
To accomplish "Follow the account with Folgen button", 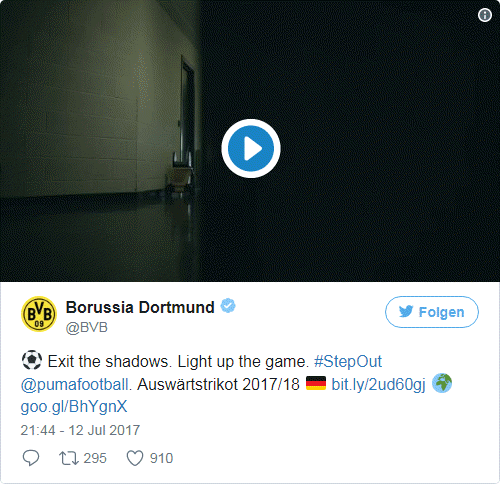I will pos(432,312).
